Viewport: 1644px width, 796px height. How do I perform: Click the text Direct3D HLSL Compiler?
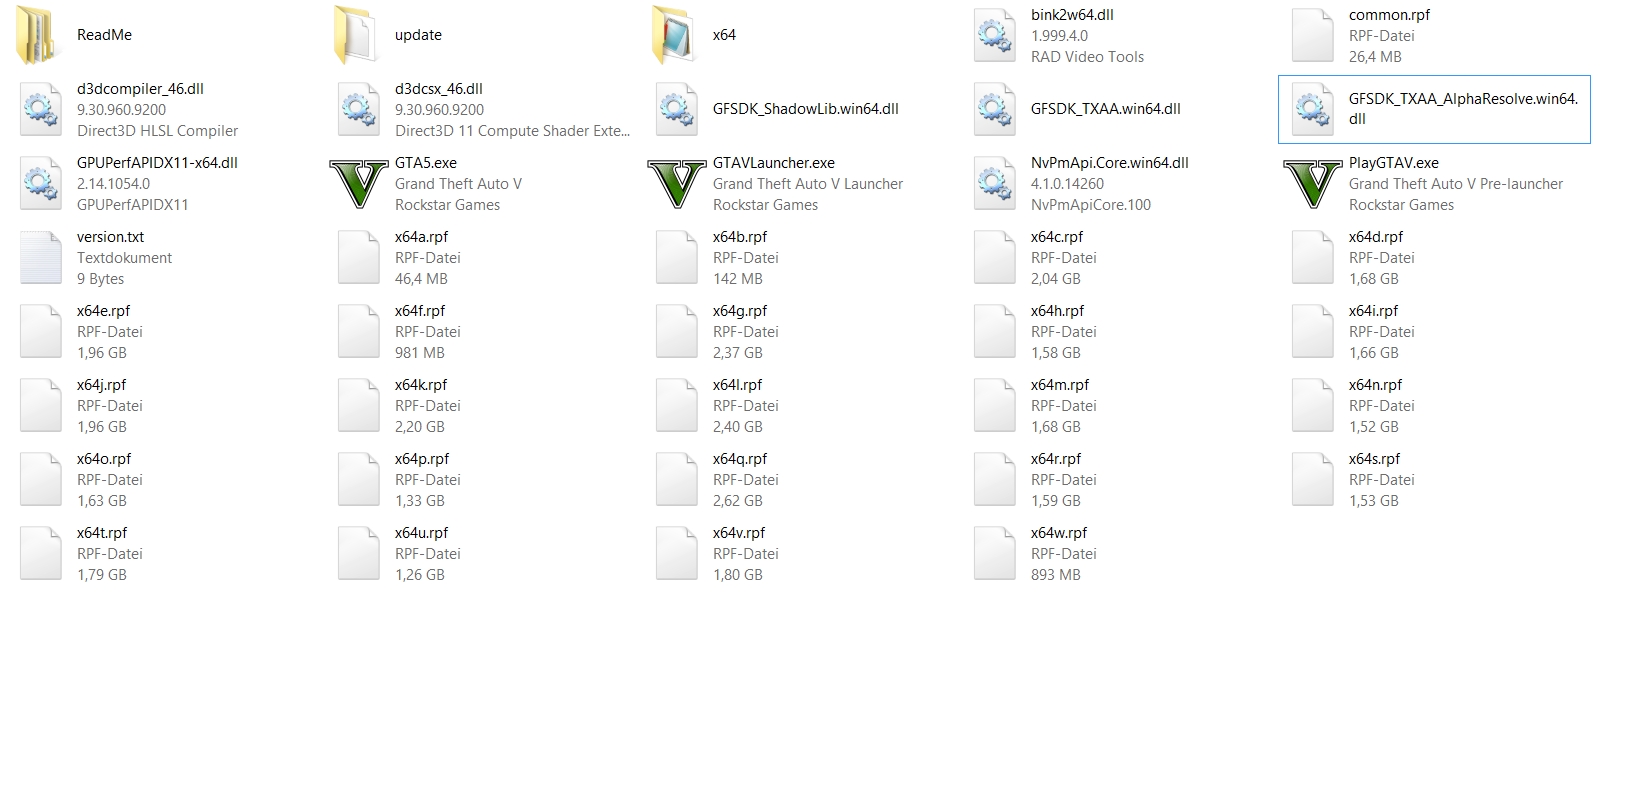point(158,131)
